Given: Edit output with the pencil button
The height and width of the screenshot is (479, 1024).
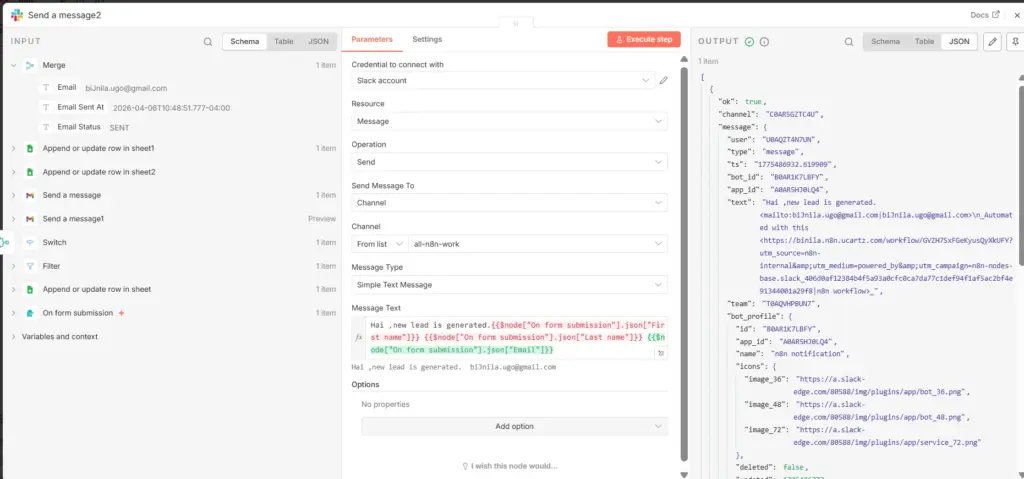Looking at the screenshot, I should (x=992, y=41).
